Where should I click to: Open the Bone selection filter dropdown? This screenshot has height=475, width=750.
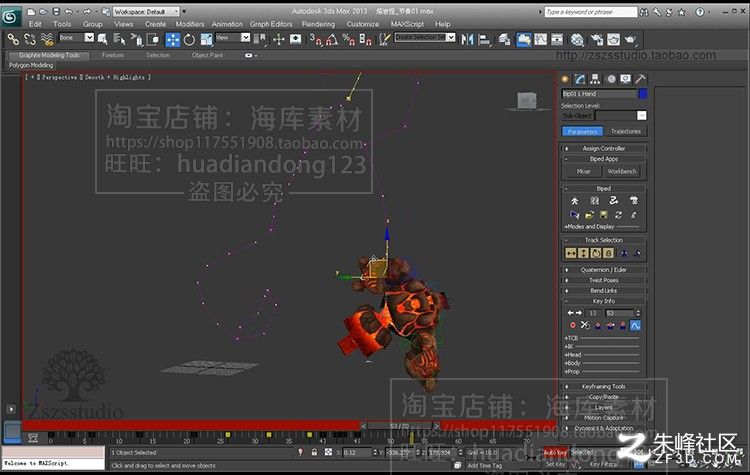click(76, 37)
